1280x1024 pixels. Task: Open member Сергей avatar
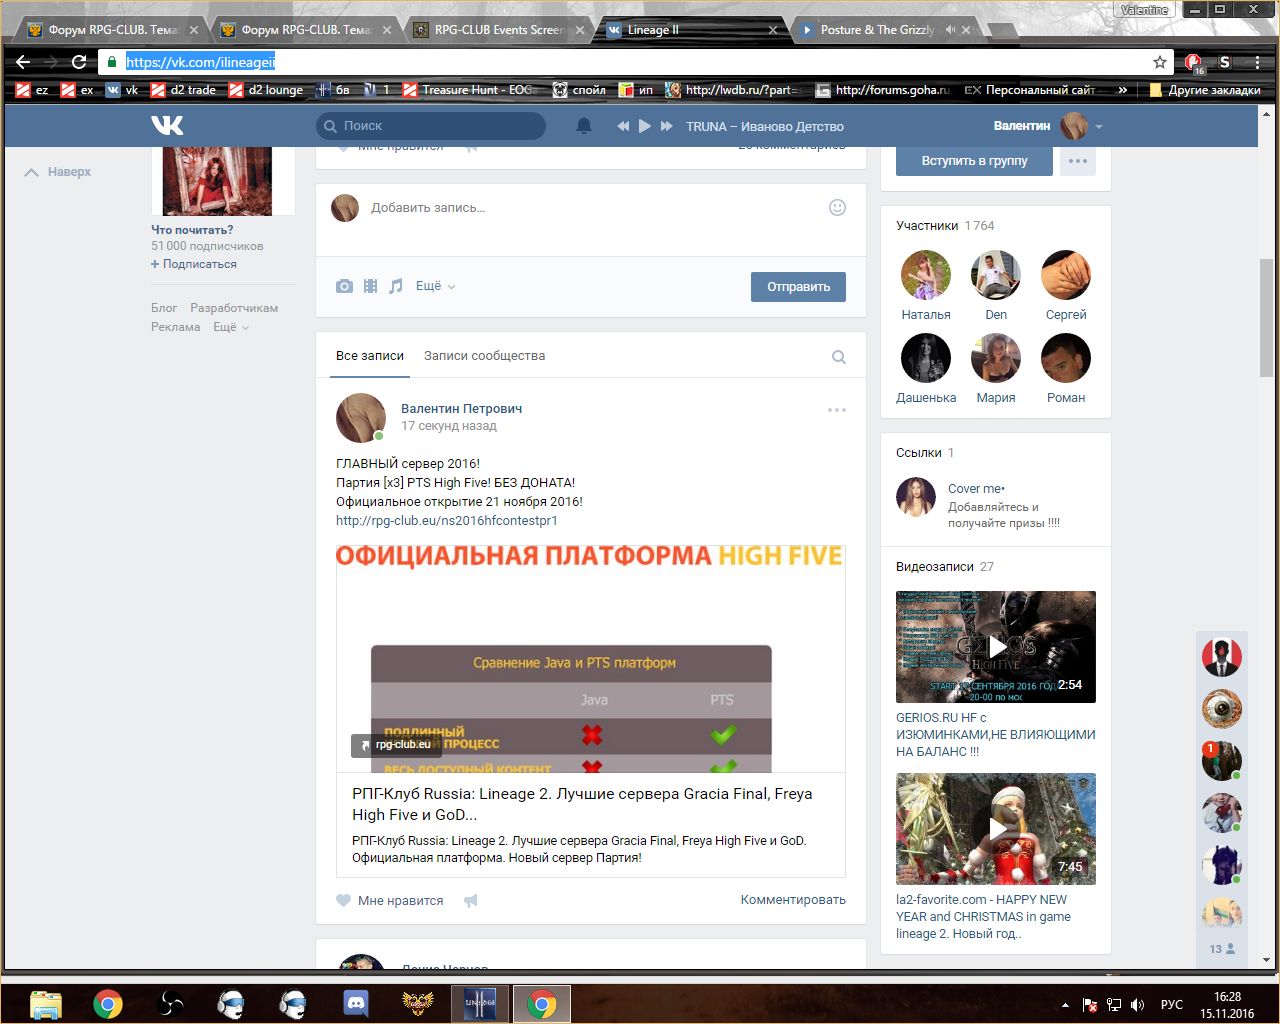tap(1066, 275)
